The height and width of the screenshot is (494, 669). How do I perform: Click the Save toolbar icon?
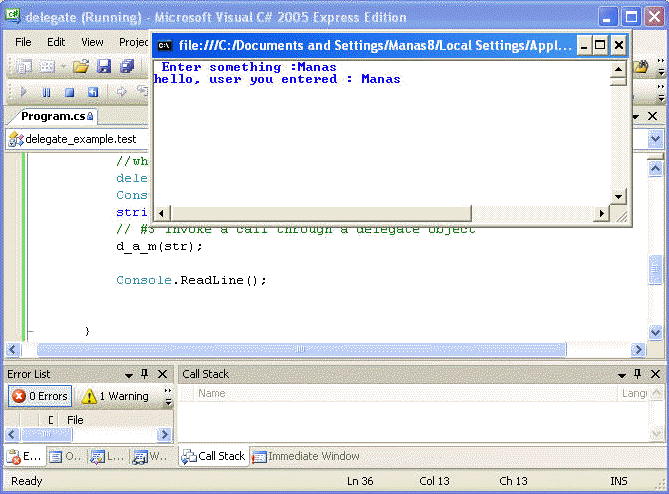pyautogui.click(x=105, y=66)
